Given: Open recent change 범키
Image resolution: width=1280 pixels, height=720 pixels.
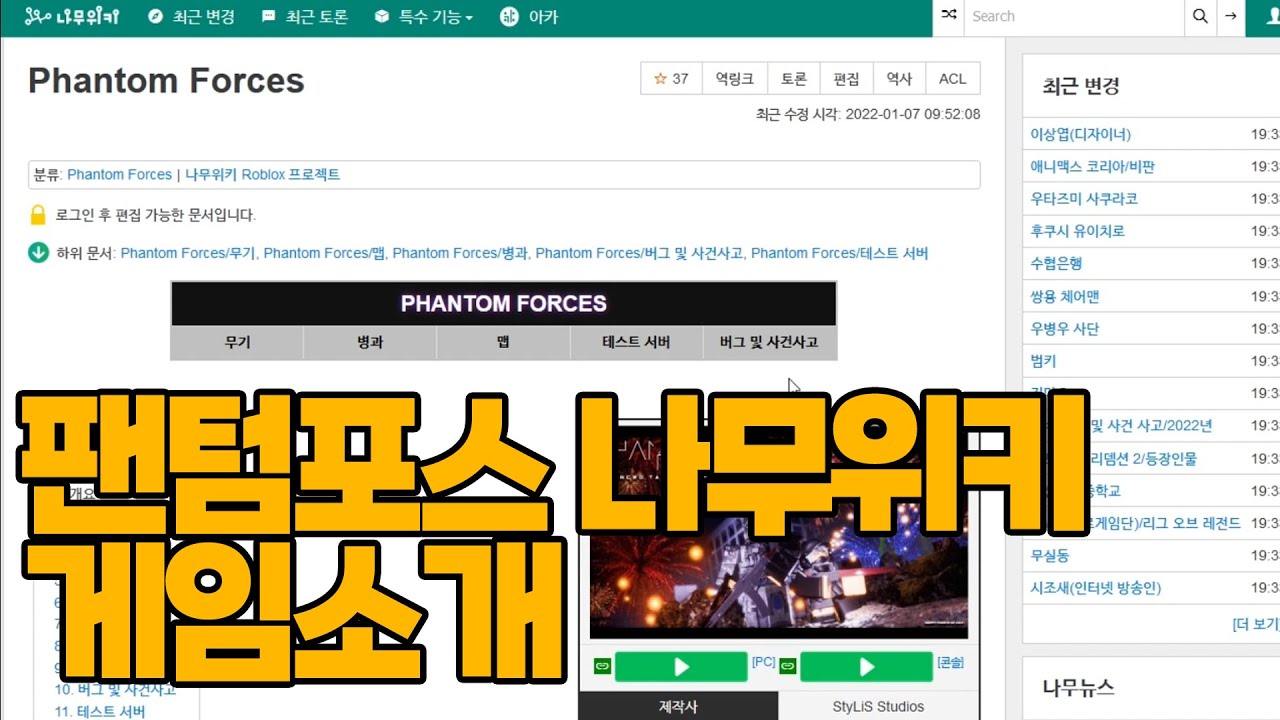Looking at the screenshot, I should [1044, 361].
